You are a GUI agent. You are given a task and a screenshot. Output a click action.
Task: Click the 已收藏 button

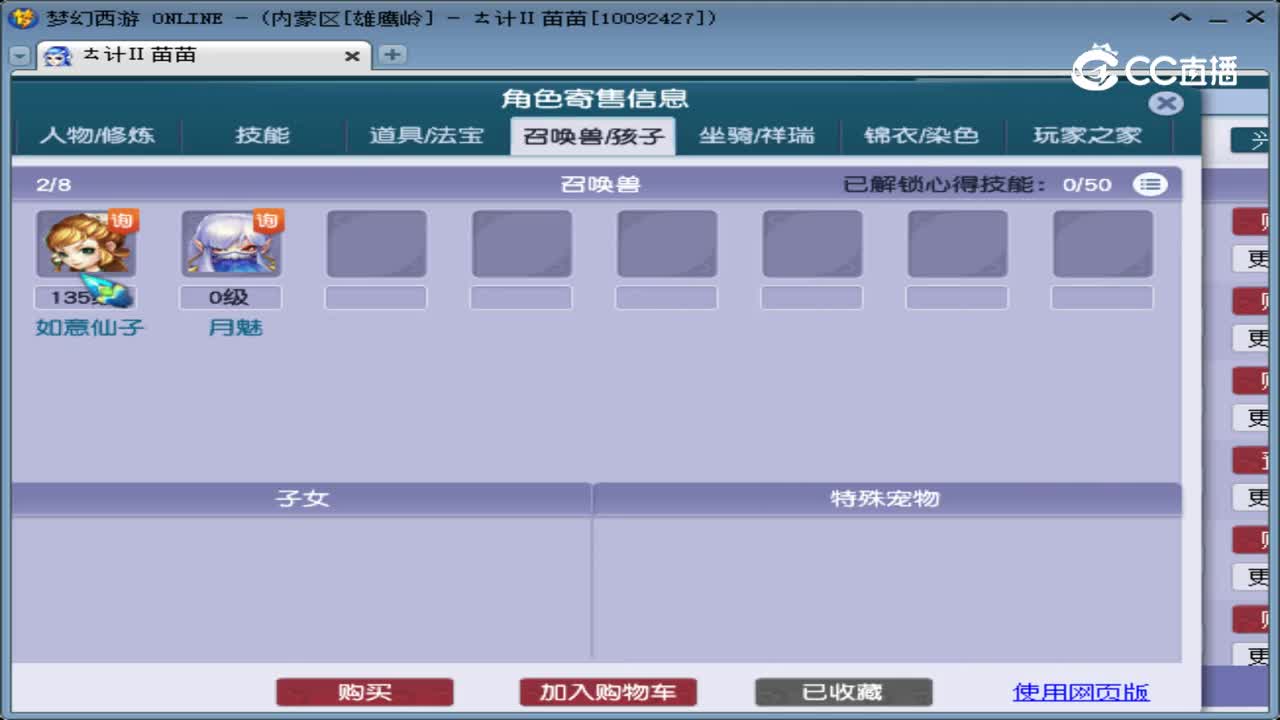point(843,692)
